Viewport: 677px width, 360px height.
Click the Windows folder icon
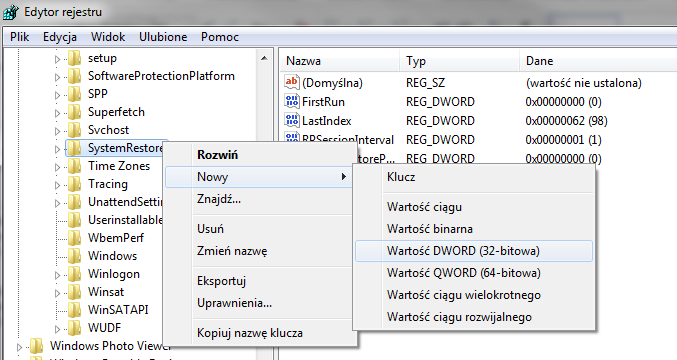(75, 256)
